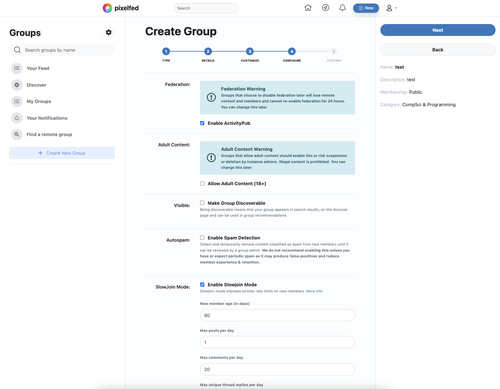This screenshot has height=389, width=500.
Task: Click the Category value CompSci & Programming
Action: (429, 105)
